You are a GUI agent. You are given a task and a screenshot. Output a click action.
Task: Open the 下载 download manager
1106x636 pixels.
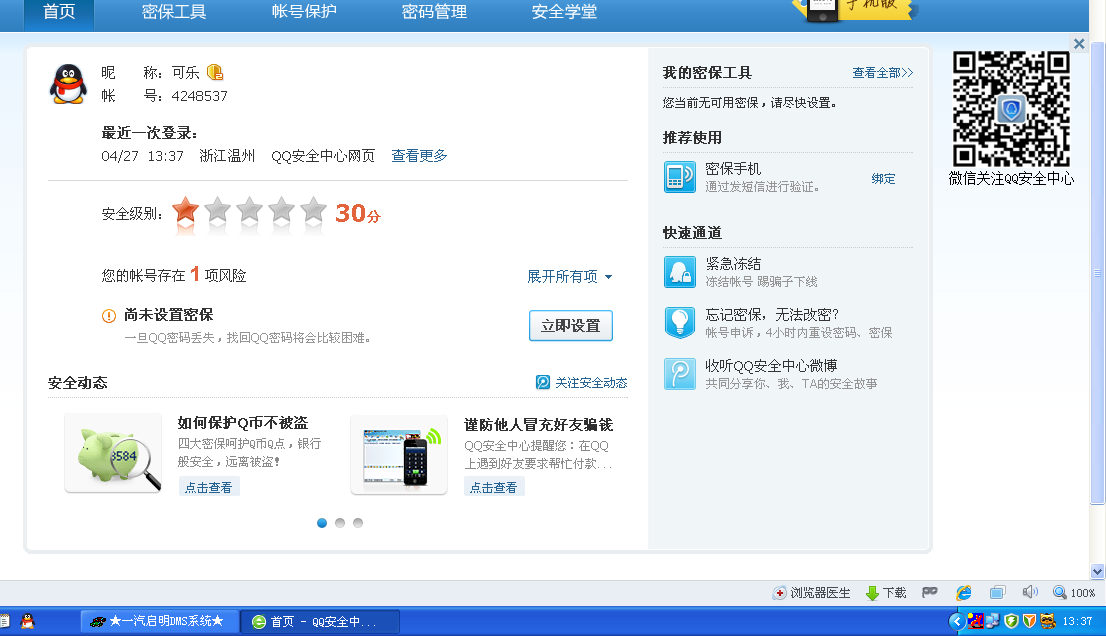[x=886, y=593]
